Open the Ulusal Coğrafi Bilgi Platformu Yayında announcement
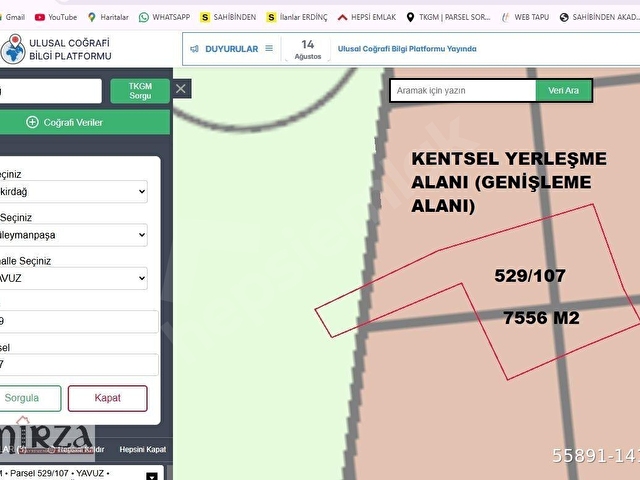The width and height of the screenshot is (640, 480). [407, 49]
